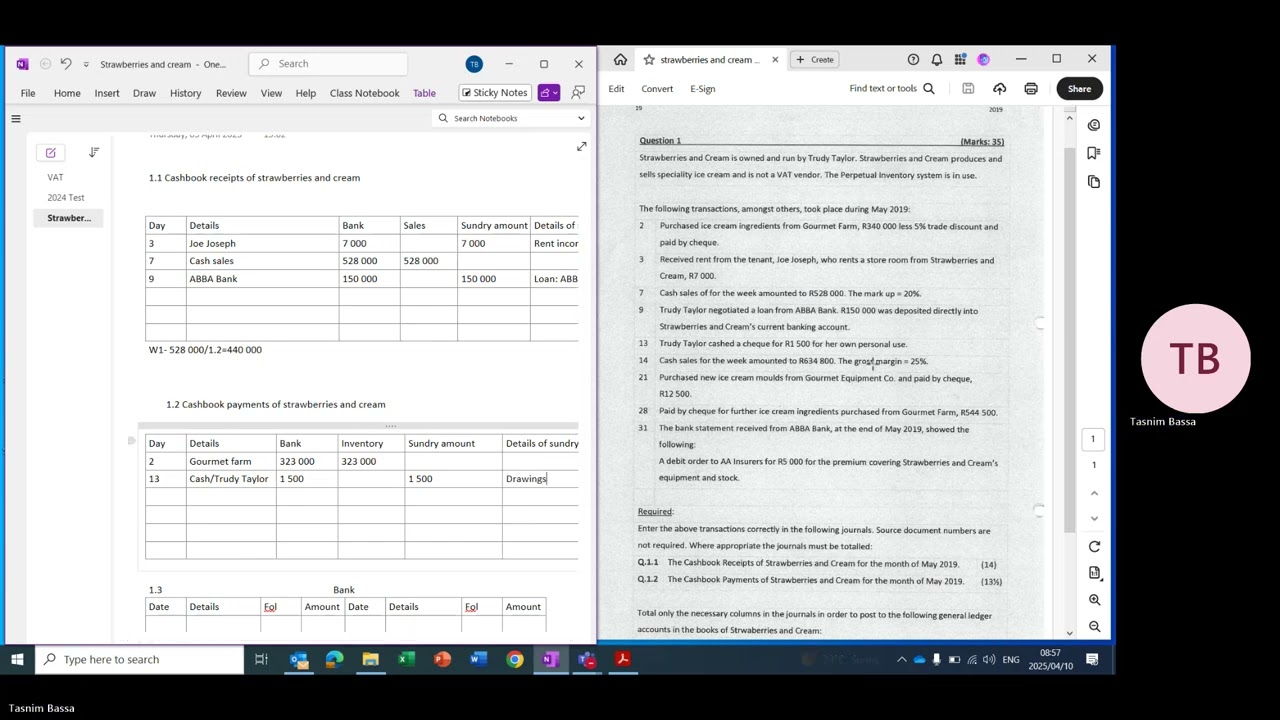Switch to the Home ribbon tab
1280x720 pixels.
point(67,93)
